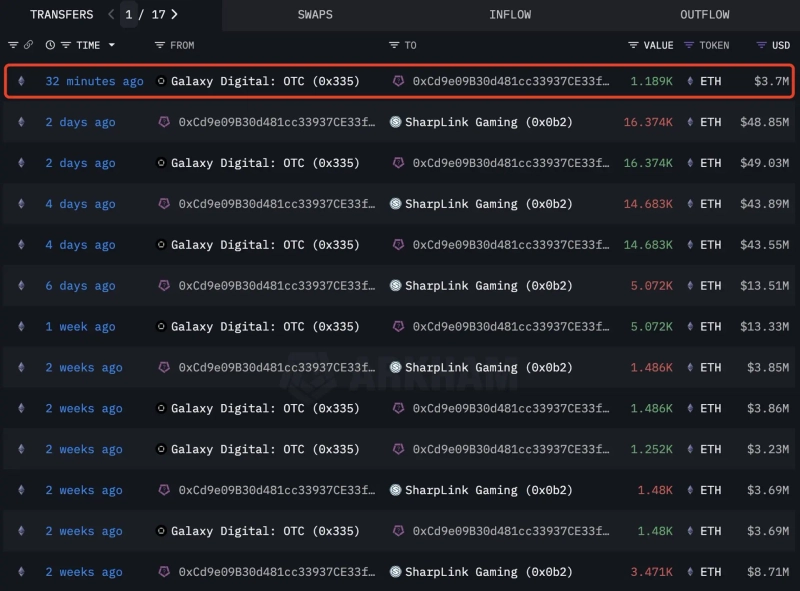Open the '1 week ago' transaction link
The width and height of the screenshot is (800, 591).
pos(80,327)
